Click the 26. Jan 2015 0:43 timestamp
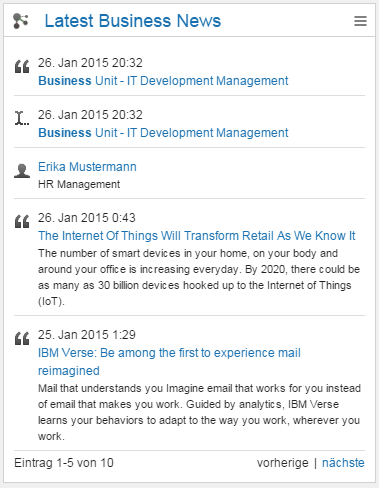The width and height of the screenshot is (379, 488). [x=87, y=218]
